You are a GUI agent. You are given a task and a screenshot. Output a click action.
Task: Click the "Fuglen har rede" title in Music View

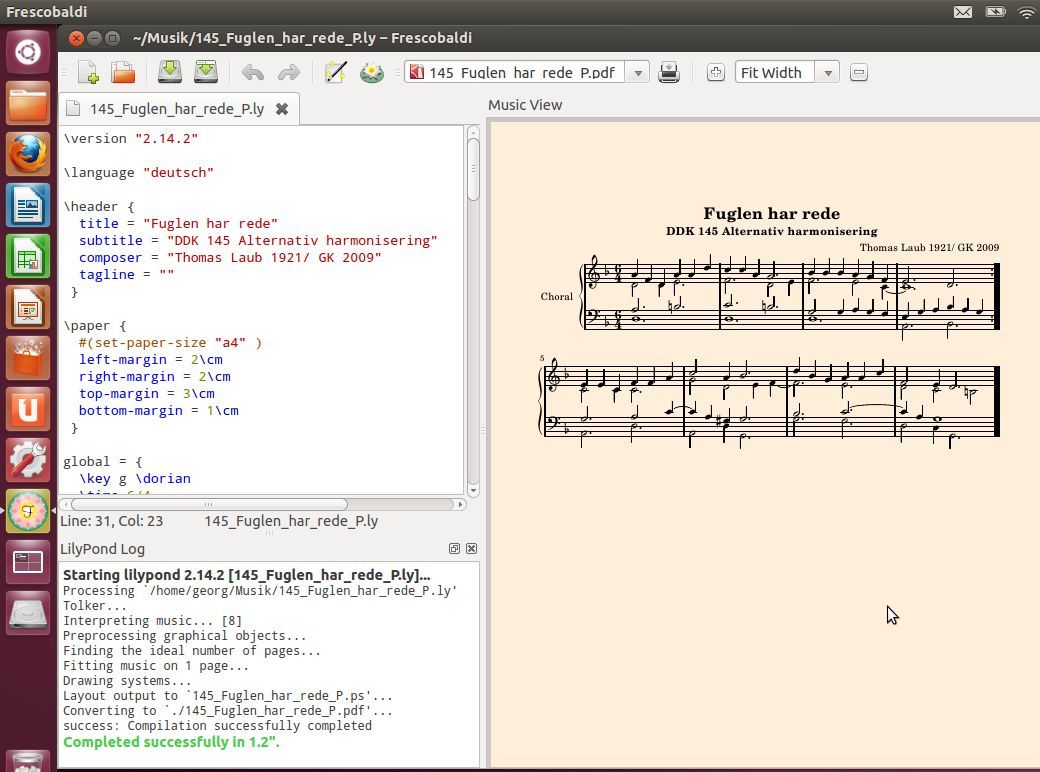coord(771,214)
